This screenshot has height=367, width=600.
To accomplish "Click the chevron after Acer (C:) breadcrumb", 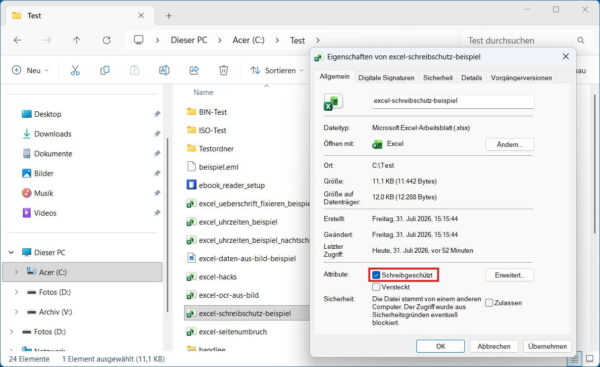I will click(277, 40).
